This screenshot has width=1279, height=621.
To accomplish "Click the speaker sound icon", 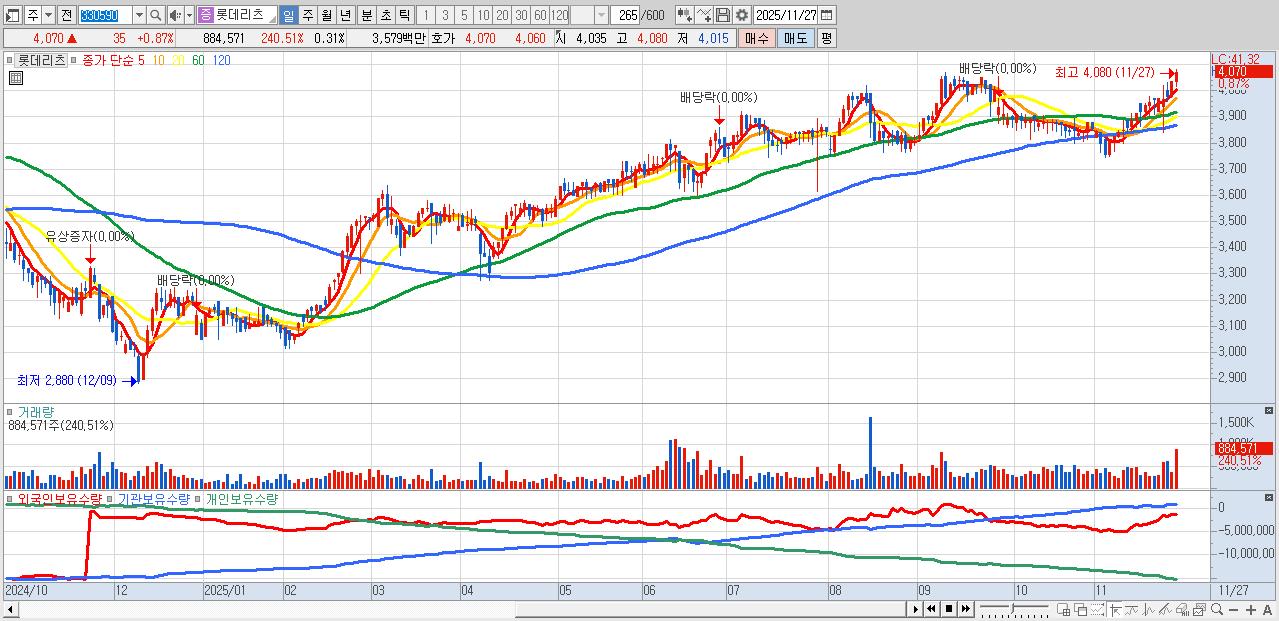I will click(174, 15).
